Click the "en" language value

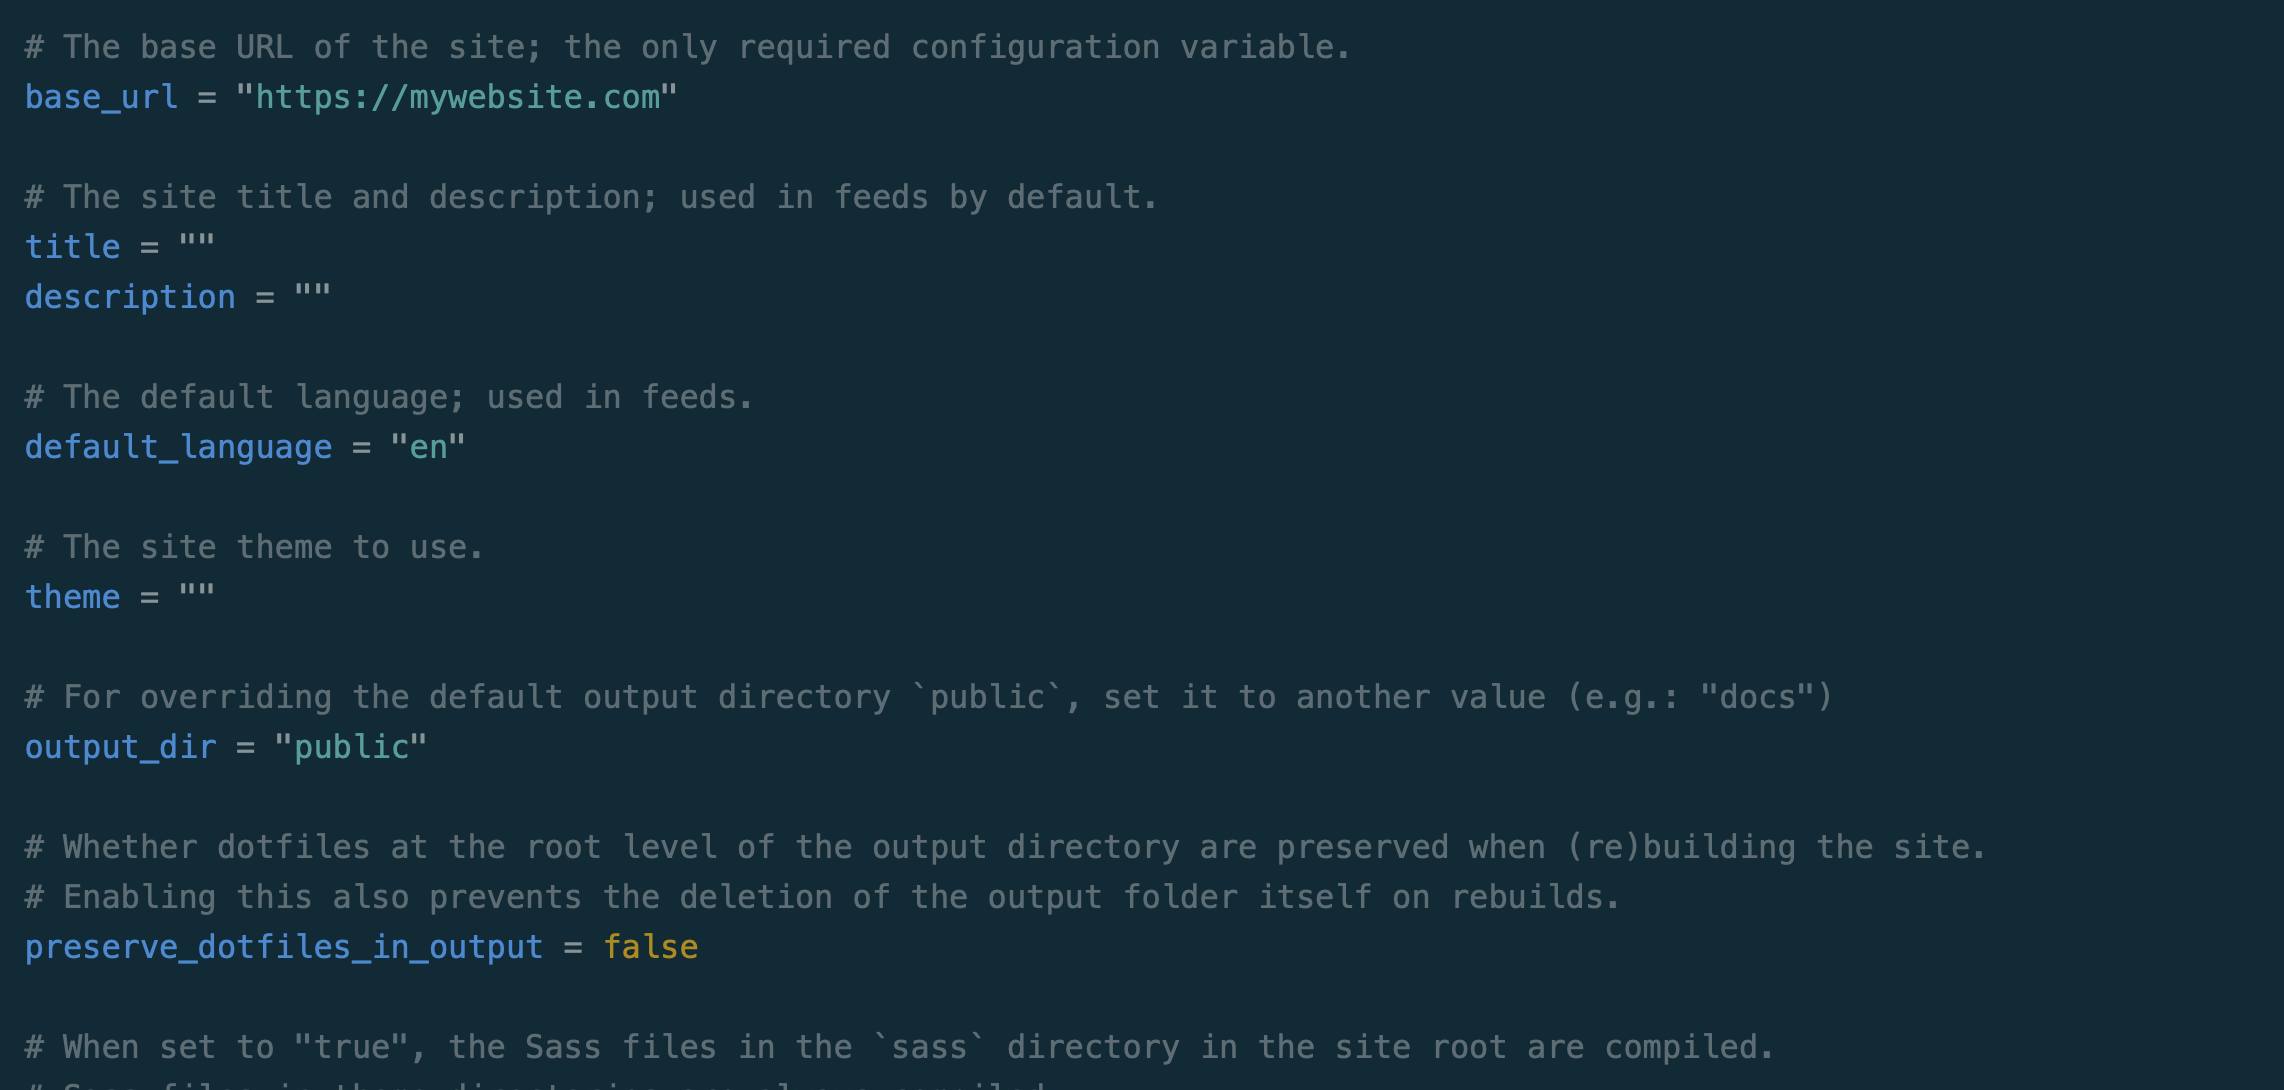tap(428, 447)
